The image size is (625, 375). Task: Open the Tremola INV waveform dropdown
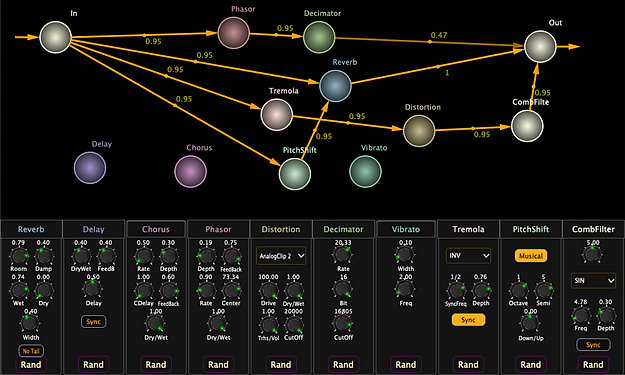pos(468,256)
